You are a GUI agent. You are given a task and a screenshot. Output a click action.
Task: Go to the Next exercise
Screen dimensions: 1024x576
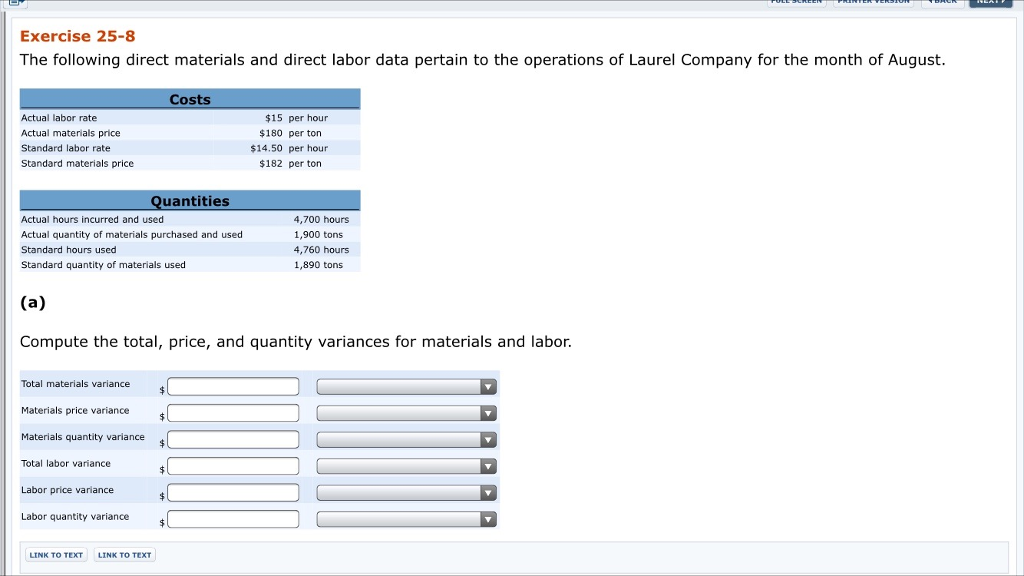[991, 3]
